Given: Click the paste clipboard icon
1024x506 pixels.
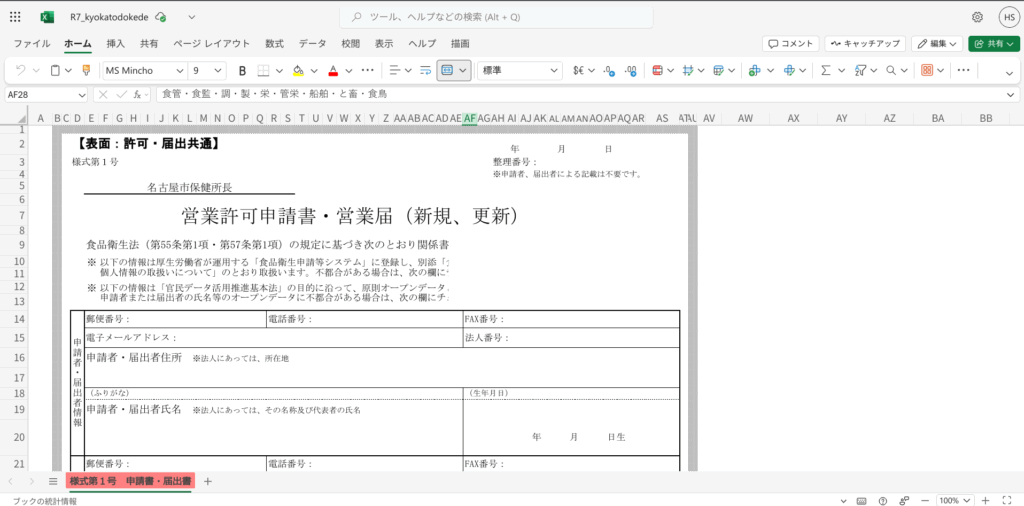Looking at the screenshot, I should pyautogui.click(x=56, y=71).
